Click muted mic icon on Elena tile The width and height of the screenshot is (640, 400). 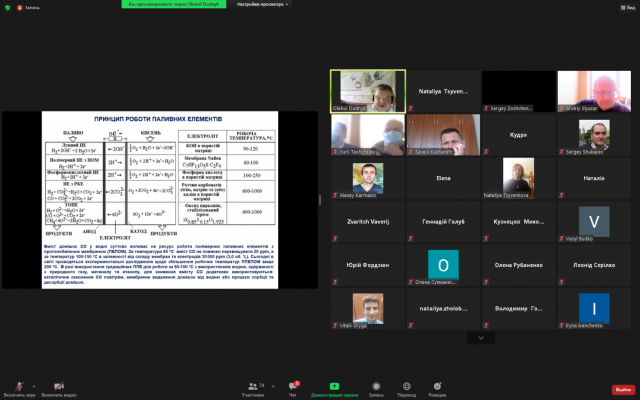tap(411, 195)
